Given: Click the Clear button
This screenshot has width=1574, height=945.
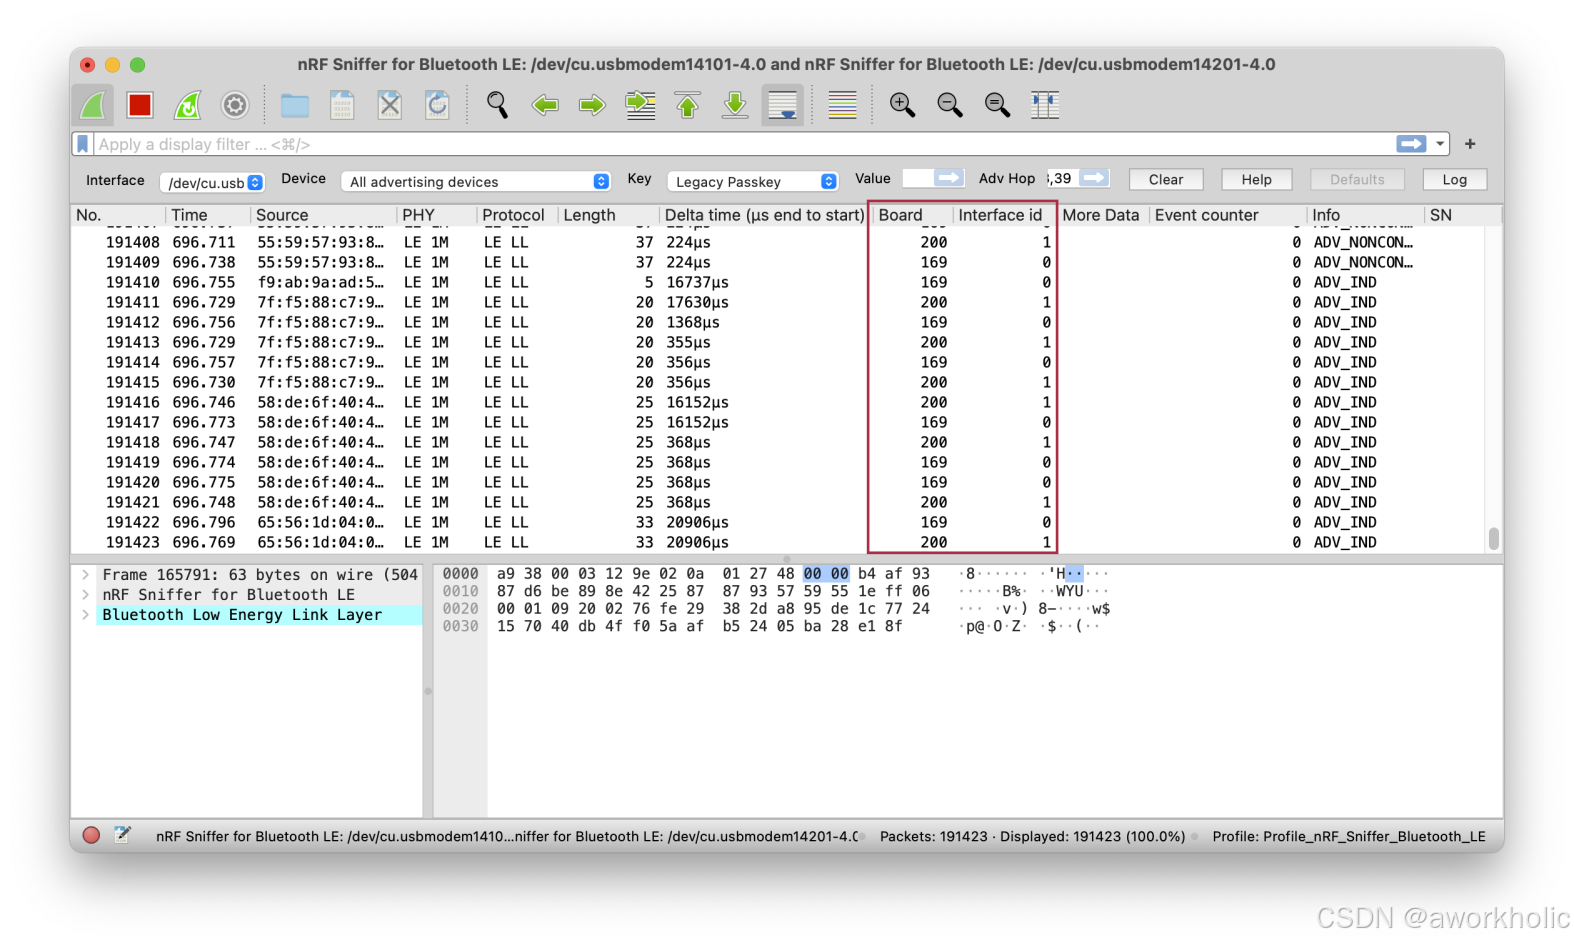Looking at the screenshot, I should point(1166,179).
